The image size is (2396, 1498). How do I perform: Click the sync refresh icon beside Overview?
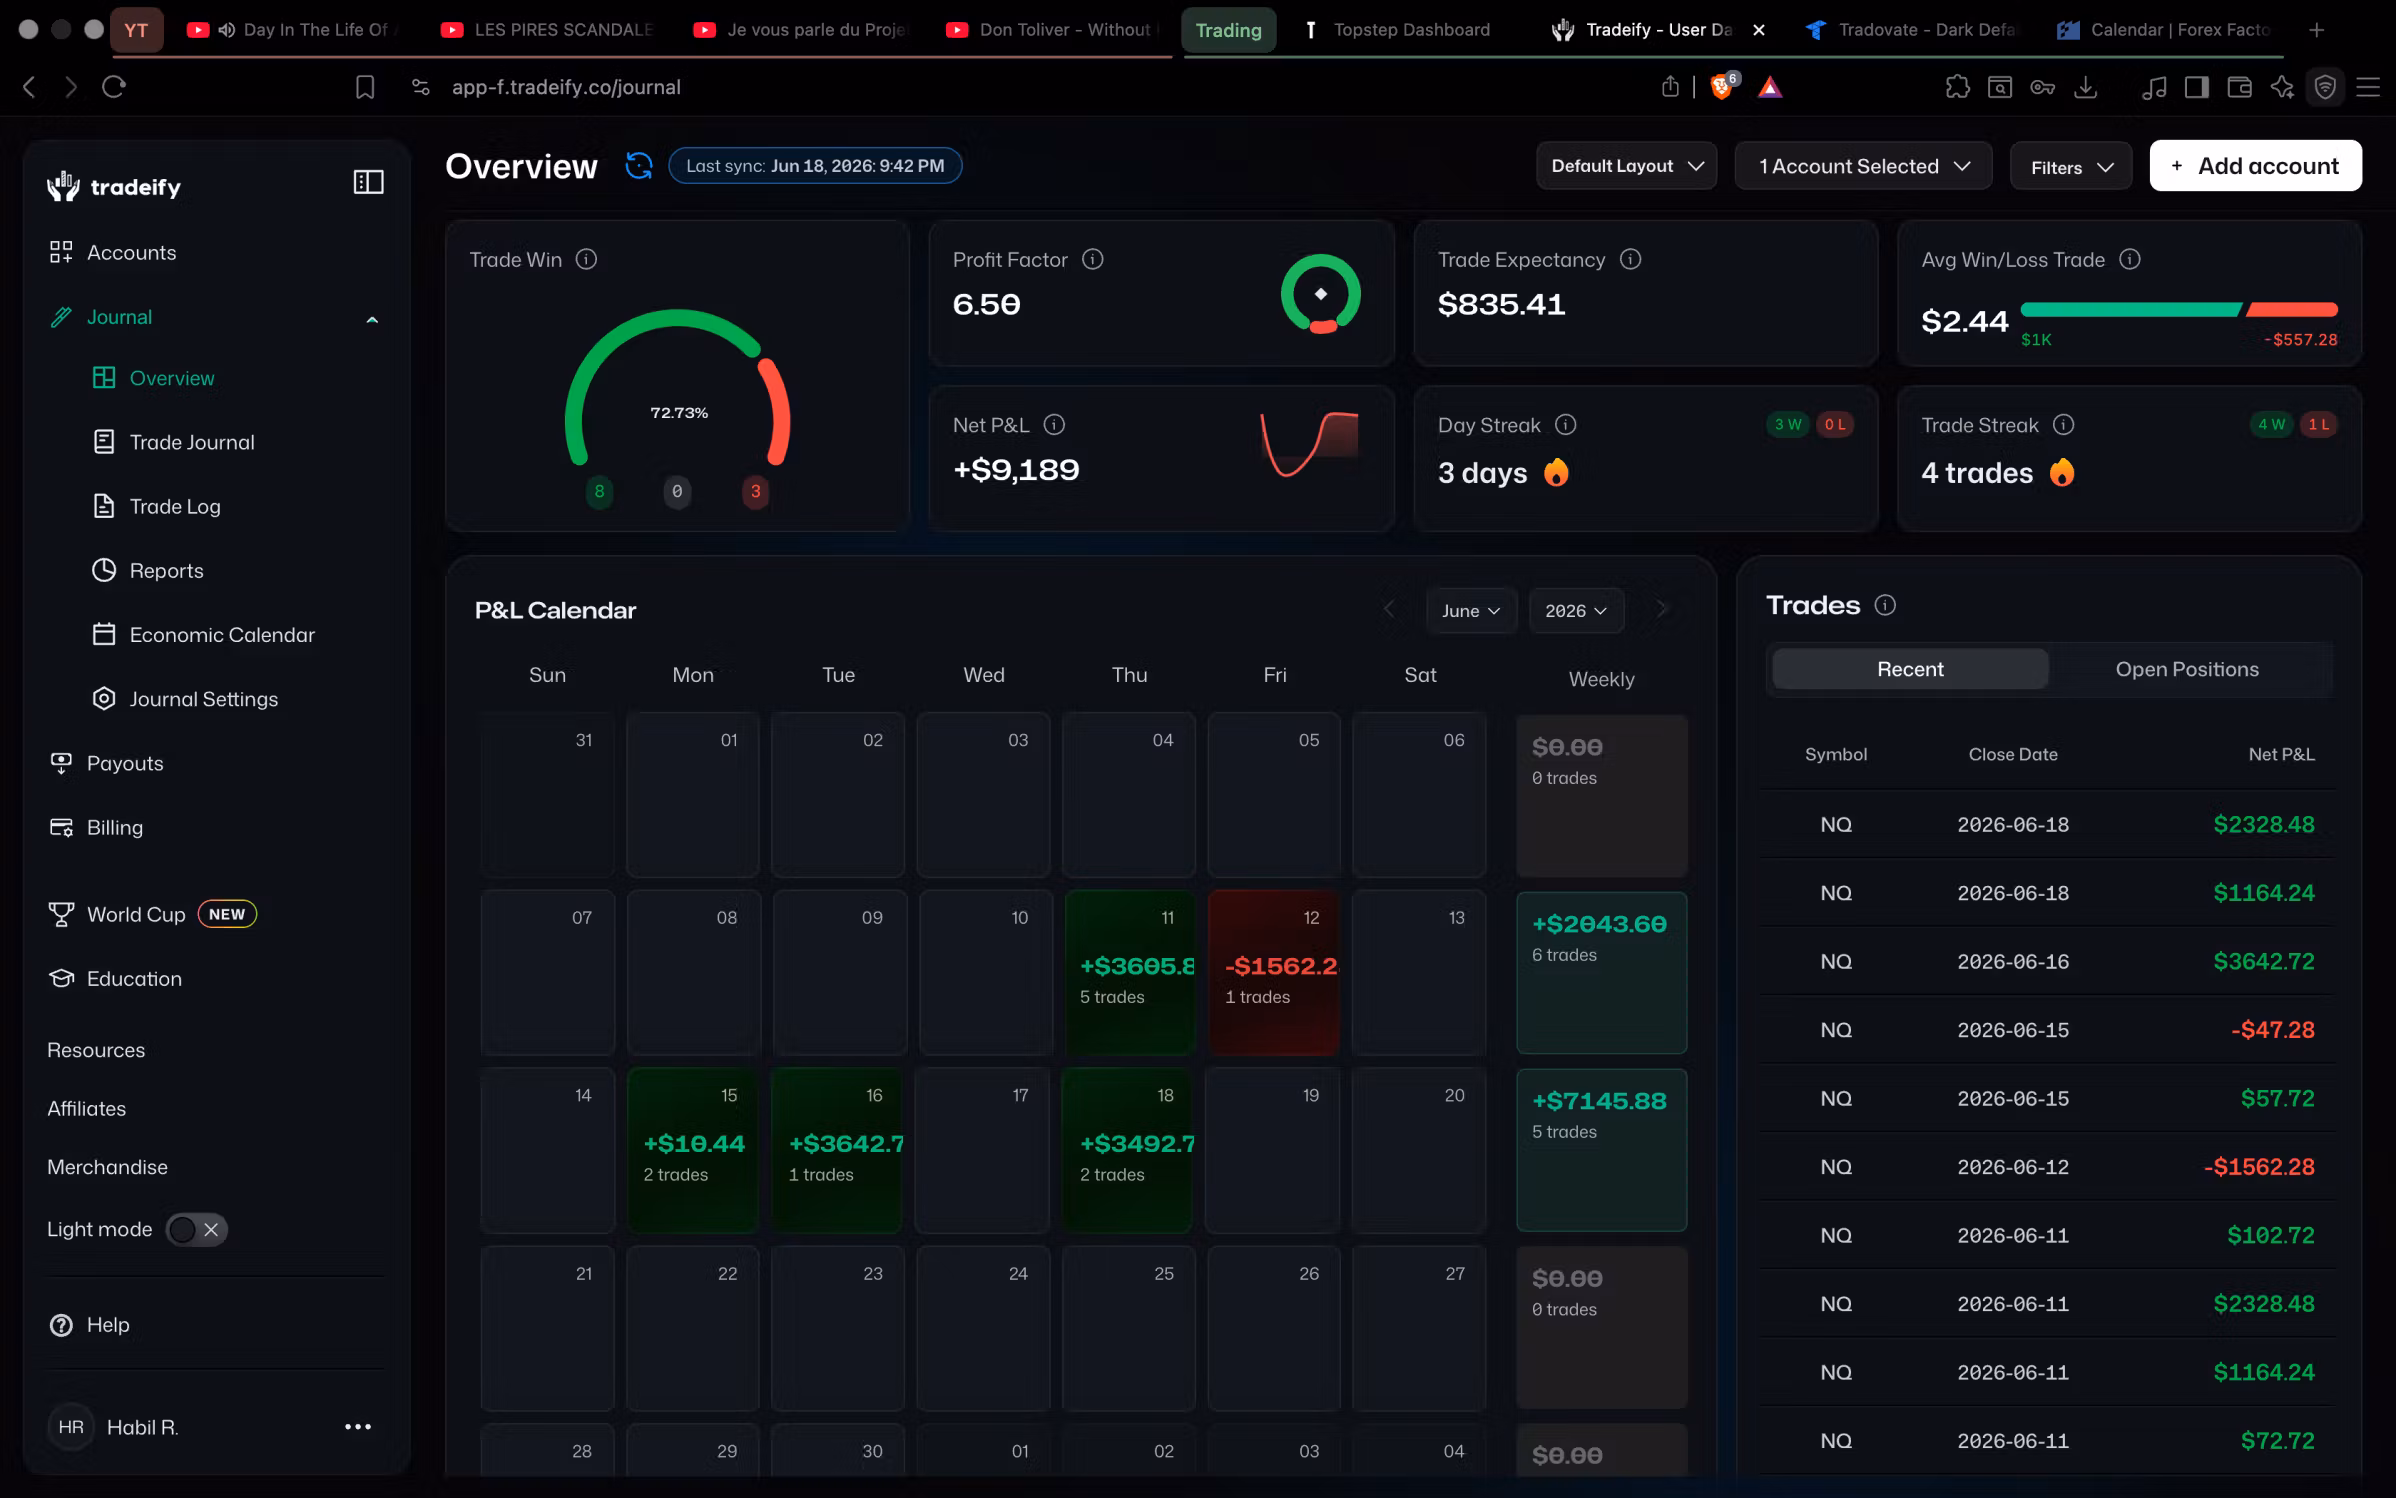point(638,166)
